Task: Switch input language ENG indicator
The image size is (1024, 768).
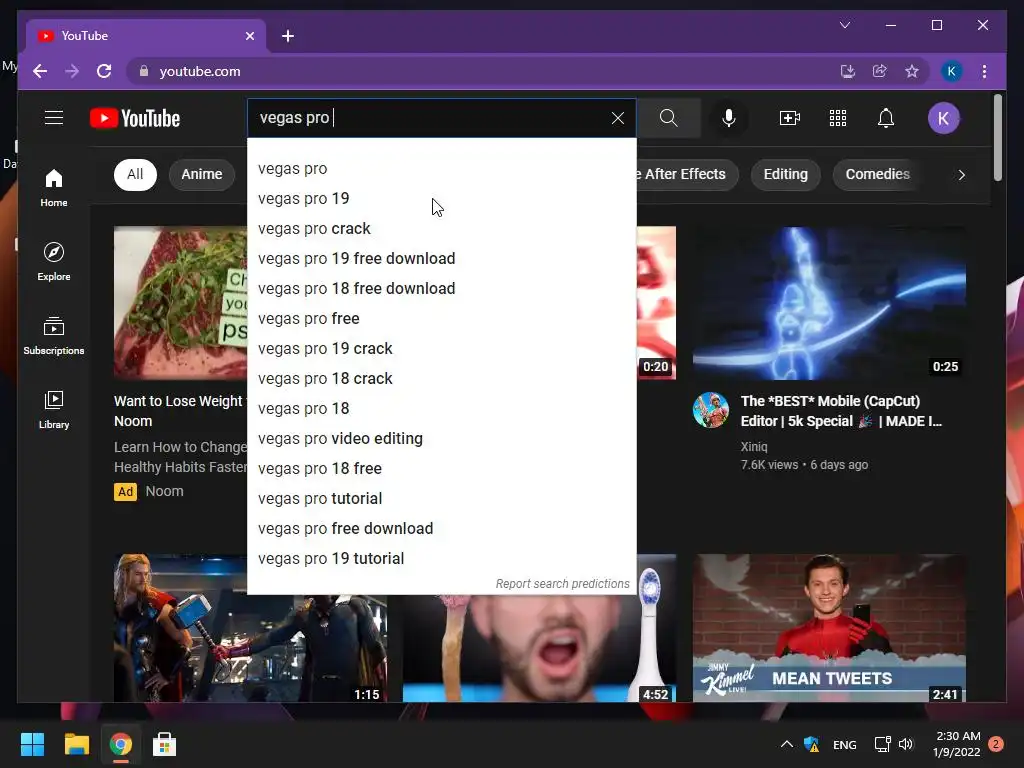Action: 844,744
